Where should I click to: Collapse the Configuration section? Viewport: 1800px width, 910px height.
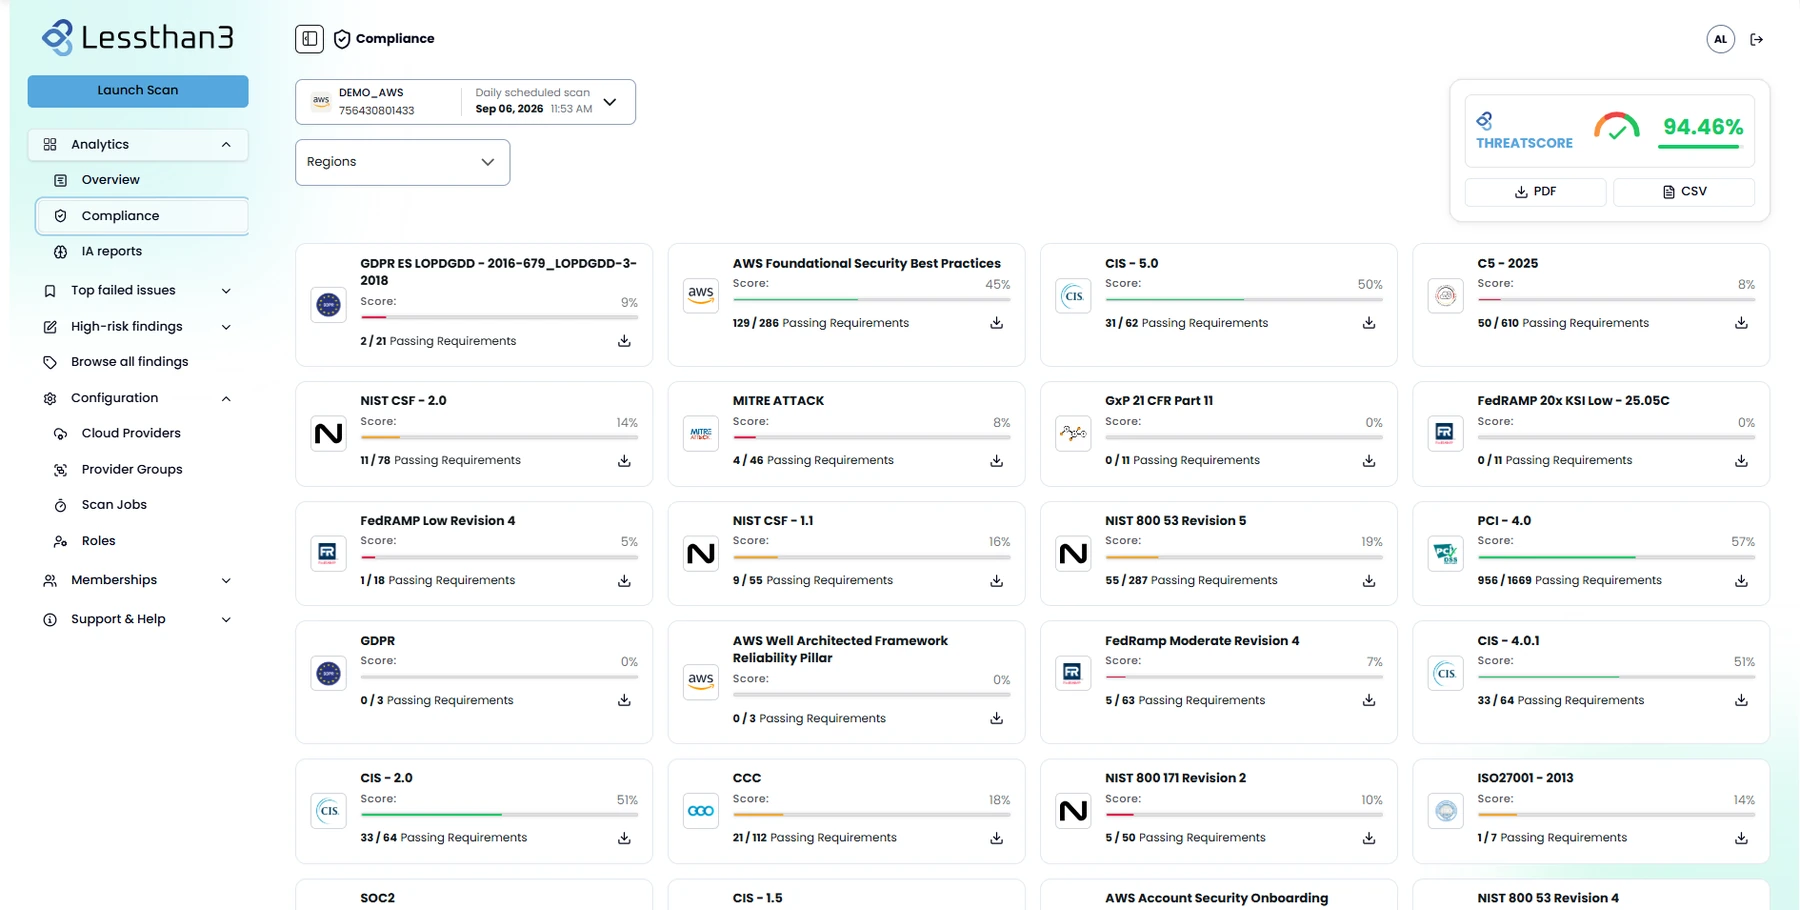(x=138, y=398)
